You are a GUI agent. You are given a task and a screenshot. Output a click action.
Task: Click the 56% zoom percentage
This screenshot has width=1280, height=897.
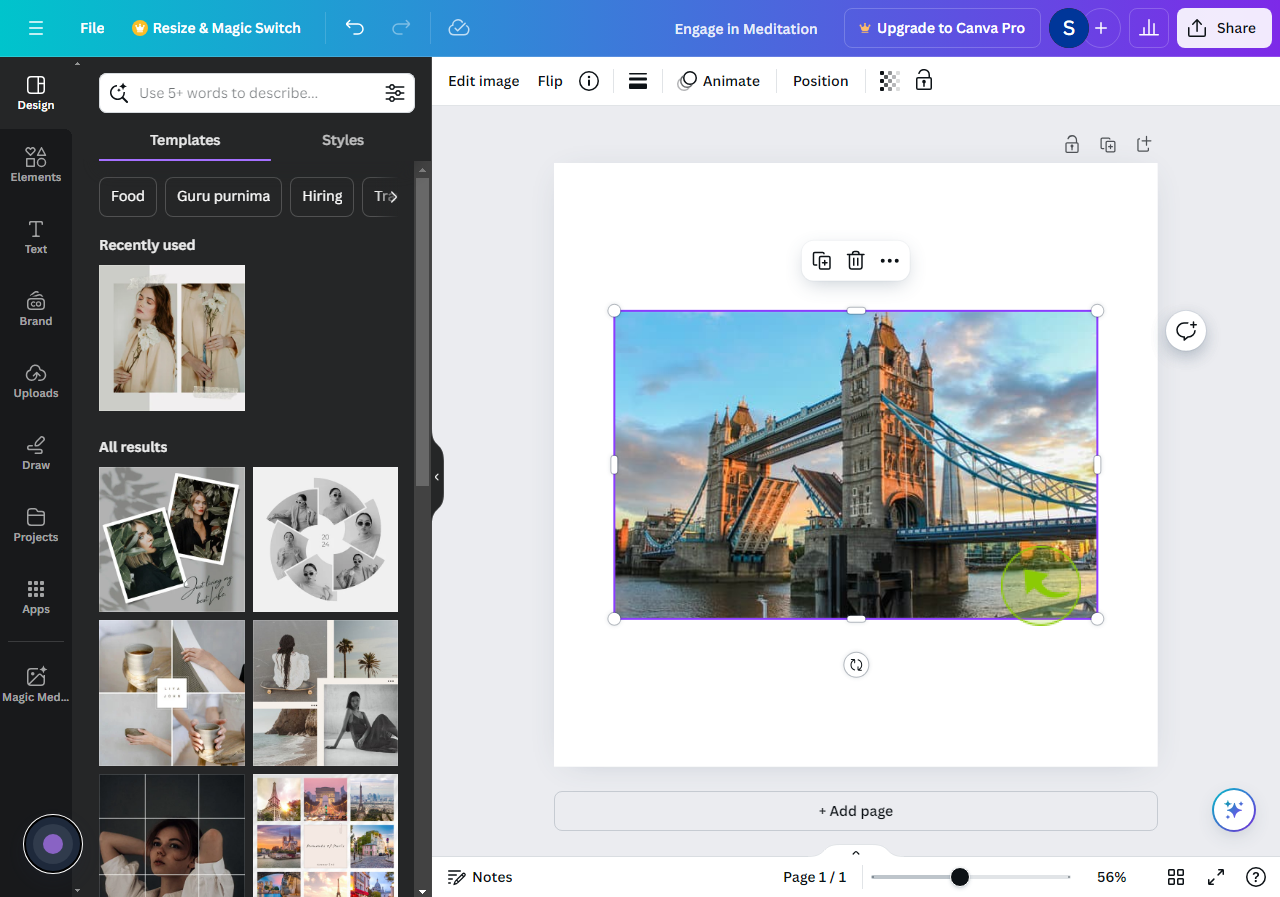pos(1111,877)
